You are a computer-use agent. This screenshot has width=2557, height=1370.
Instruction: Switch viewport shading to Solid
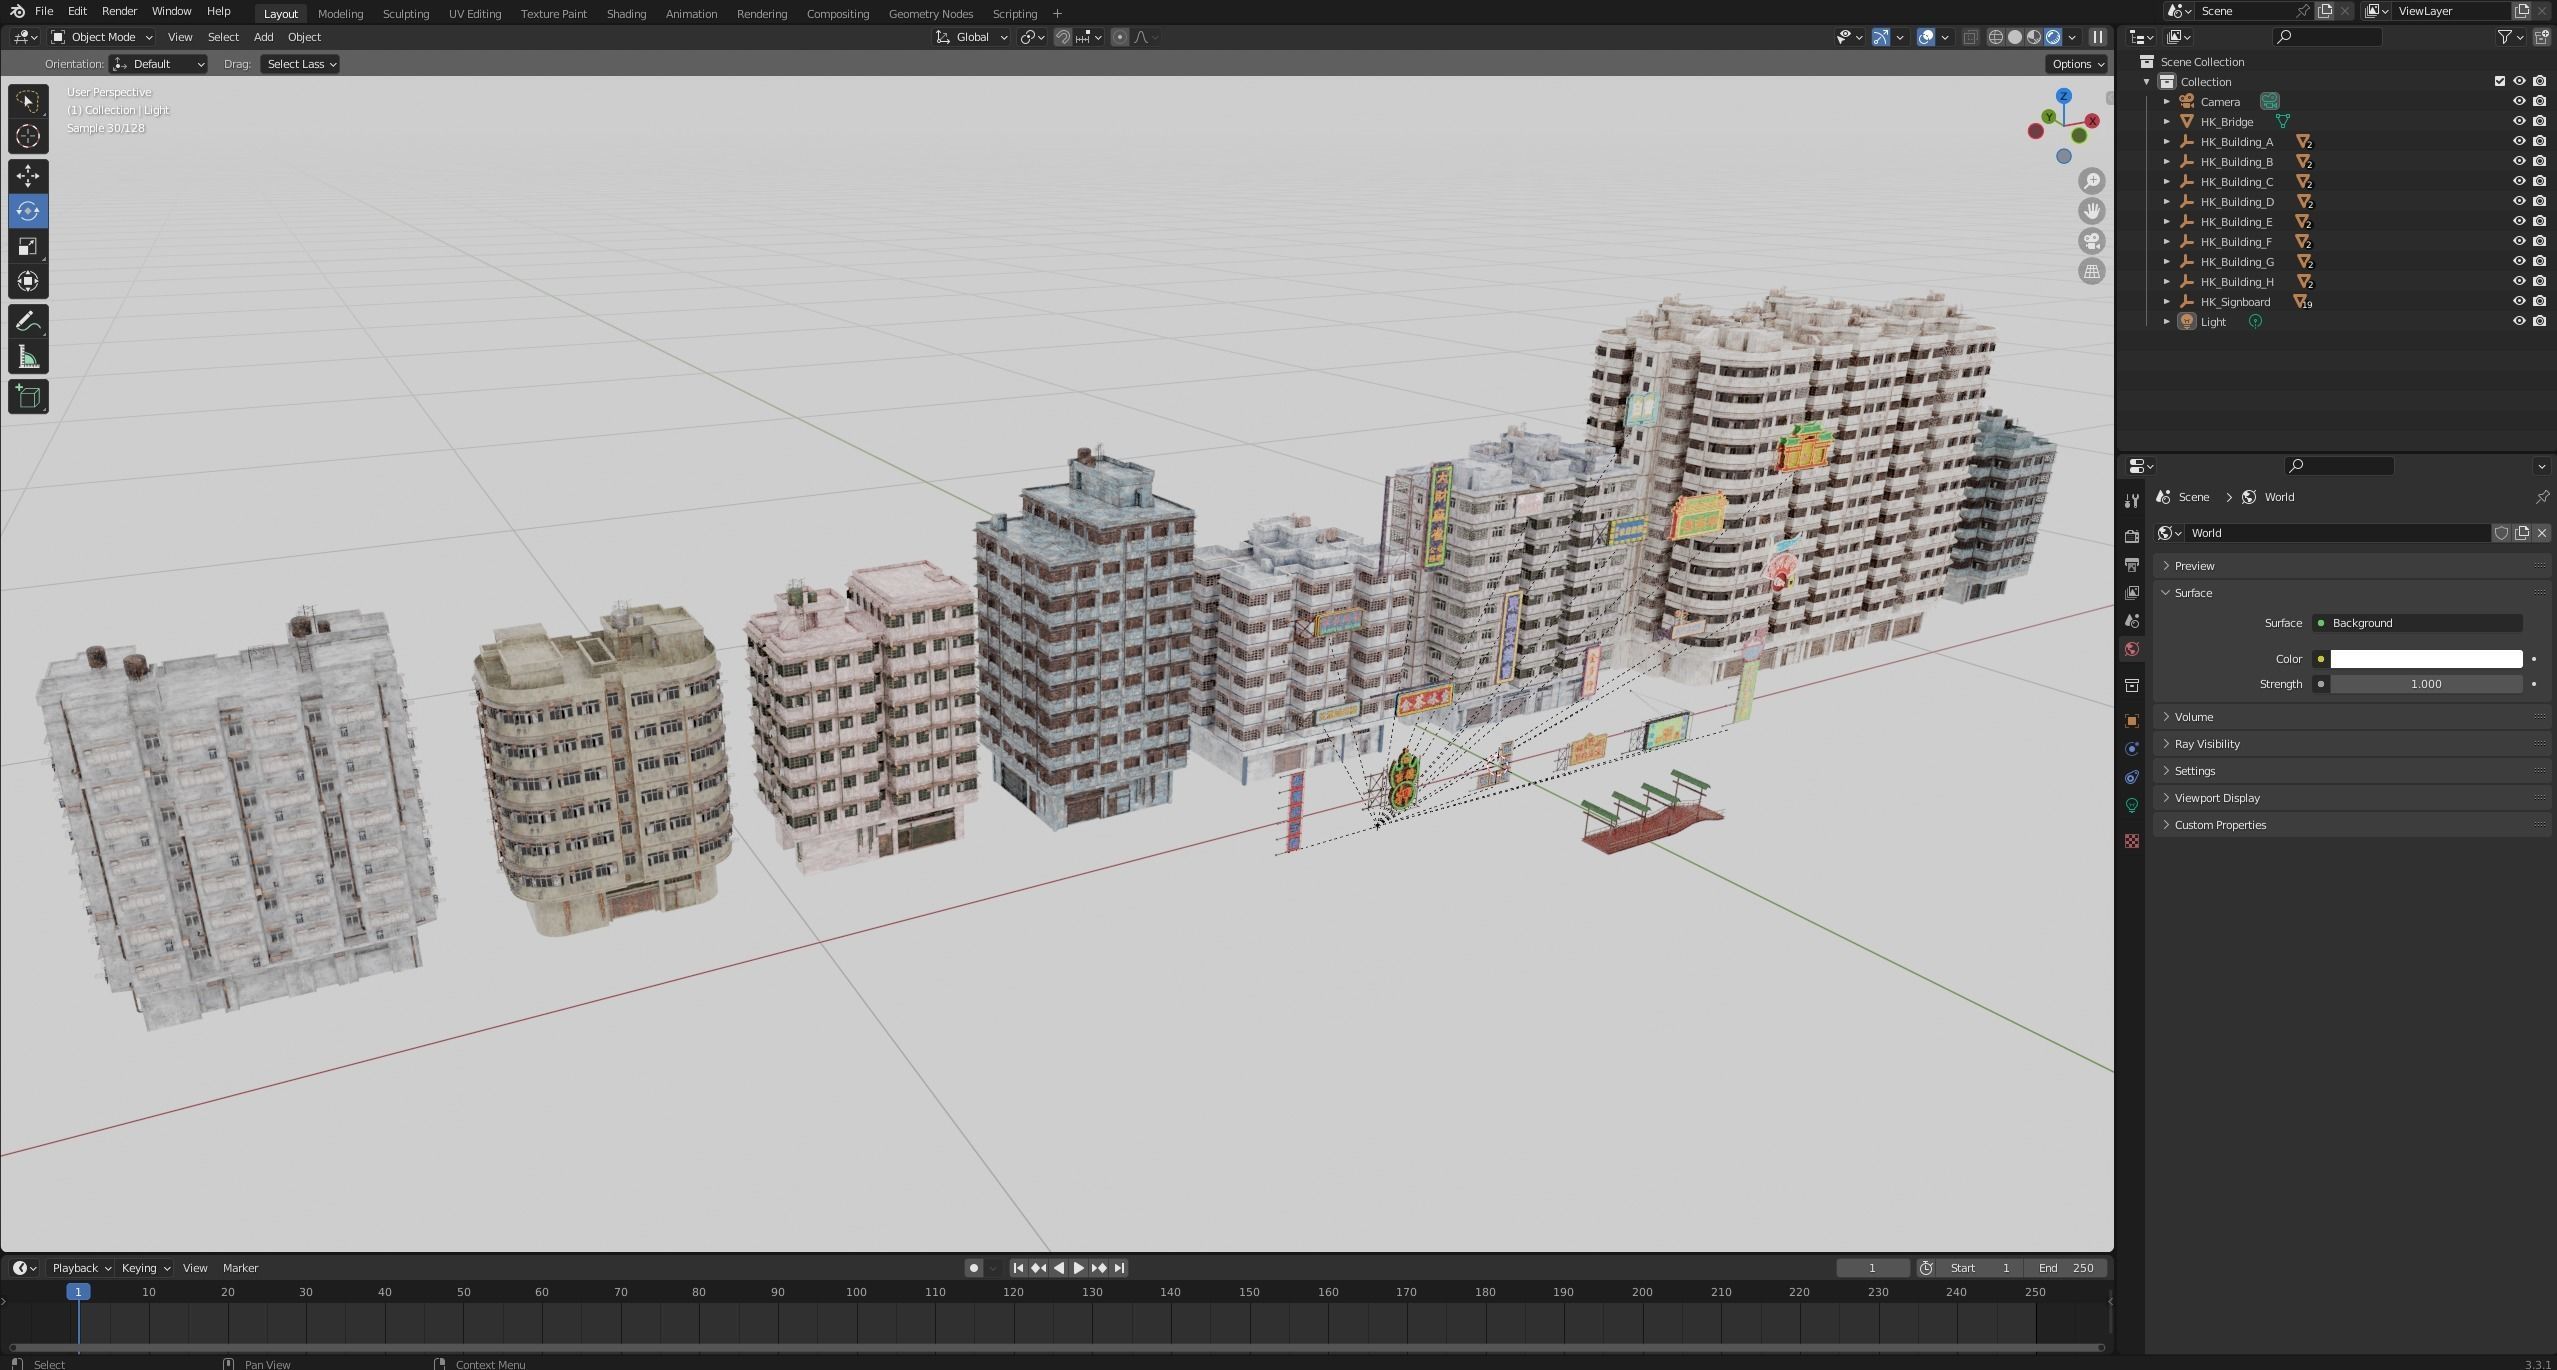[2015, 37]
